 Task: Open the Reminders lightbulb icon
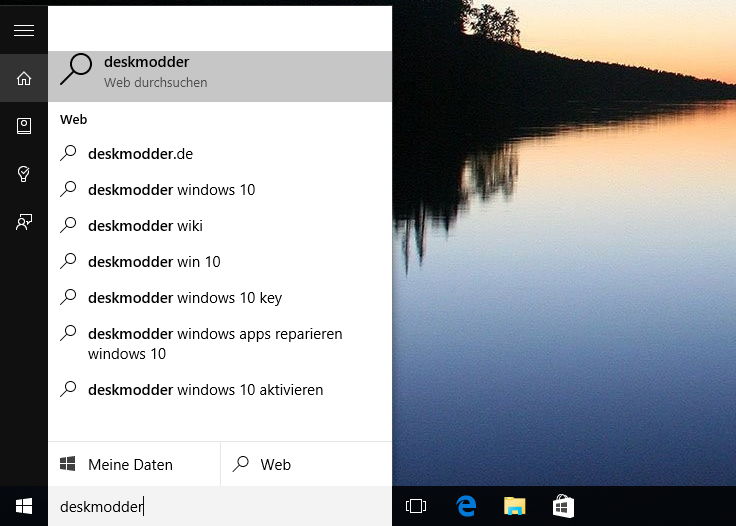coord(24,174)
